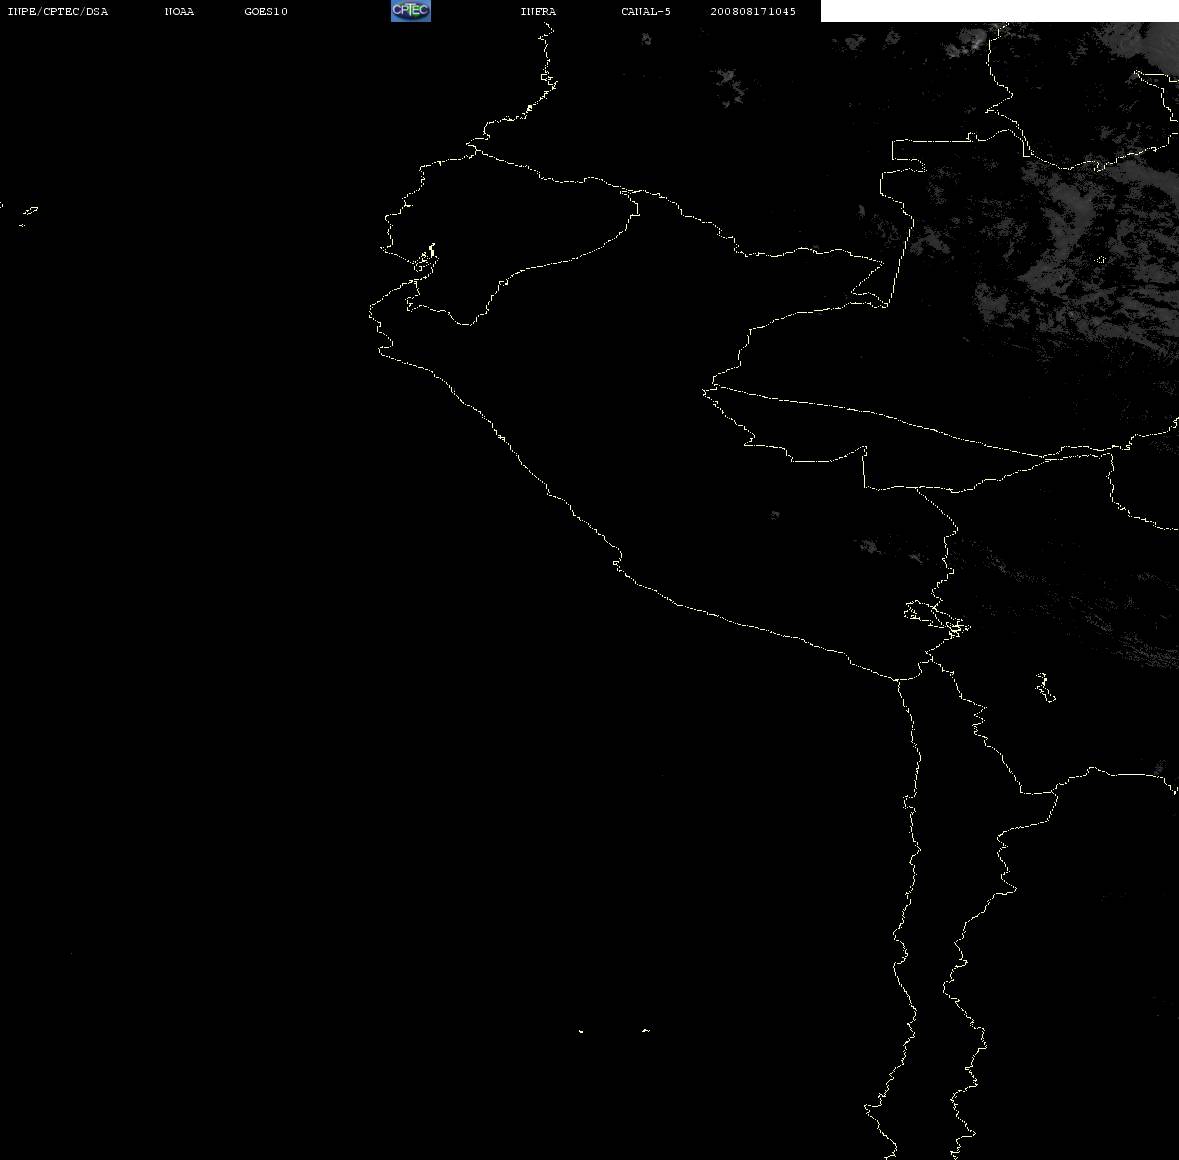Screen dimensions: 1179x1160
Task: Click the blue CPTEC logo
Action: [x=411, y=11]
